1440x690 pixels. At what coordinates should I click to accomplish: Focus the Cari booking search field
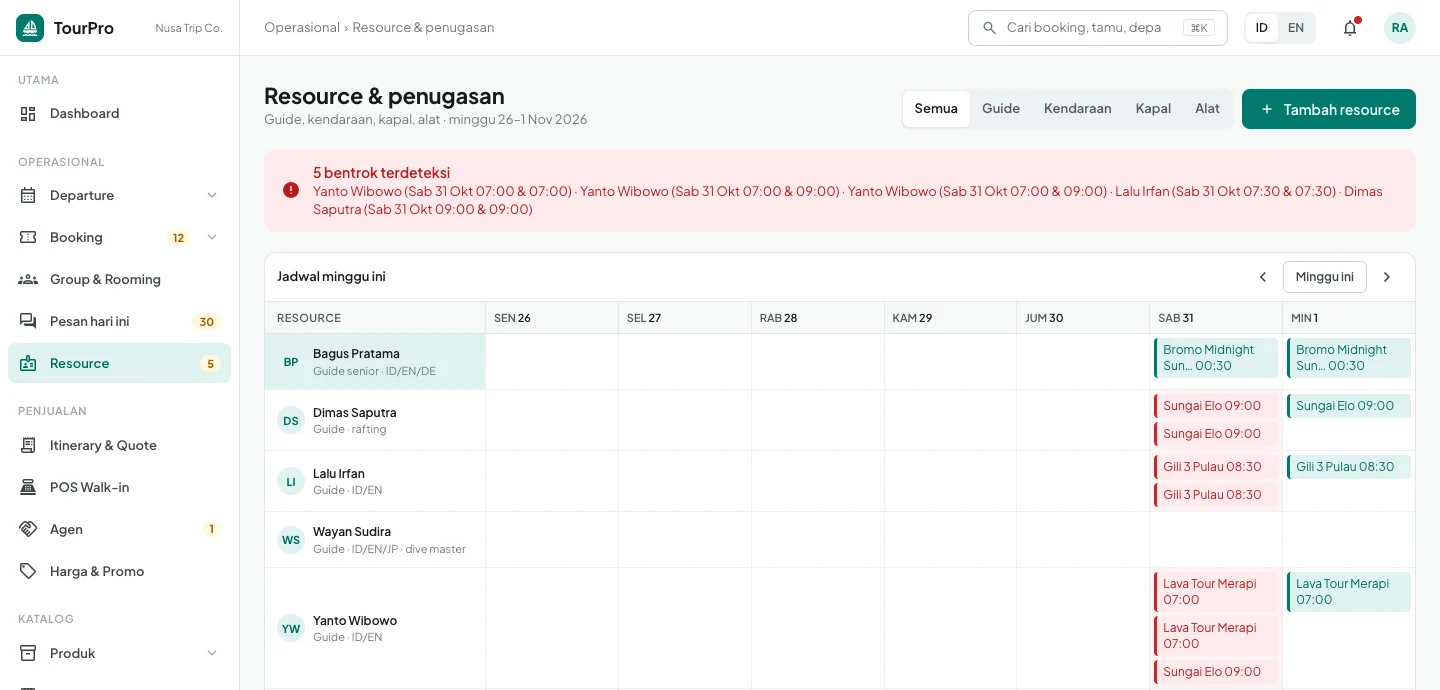click(1098, 28)
